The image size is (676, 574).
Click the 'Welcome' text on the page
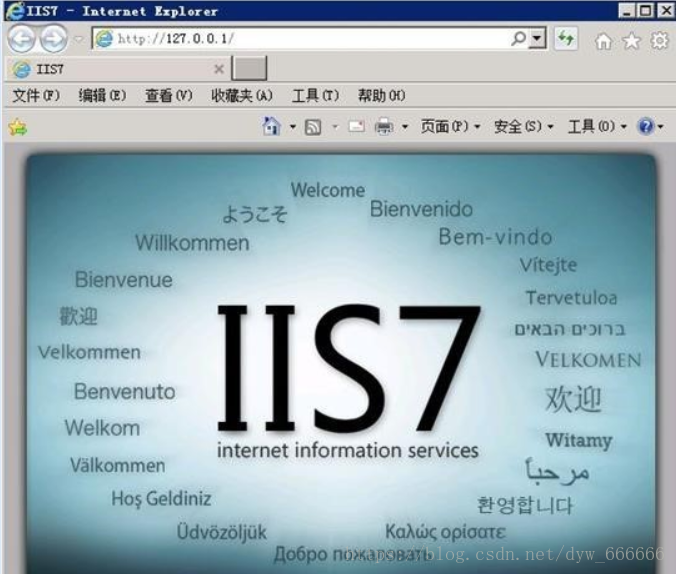tap(328, 190)
